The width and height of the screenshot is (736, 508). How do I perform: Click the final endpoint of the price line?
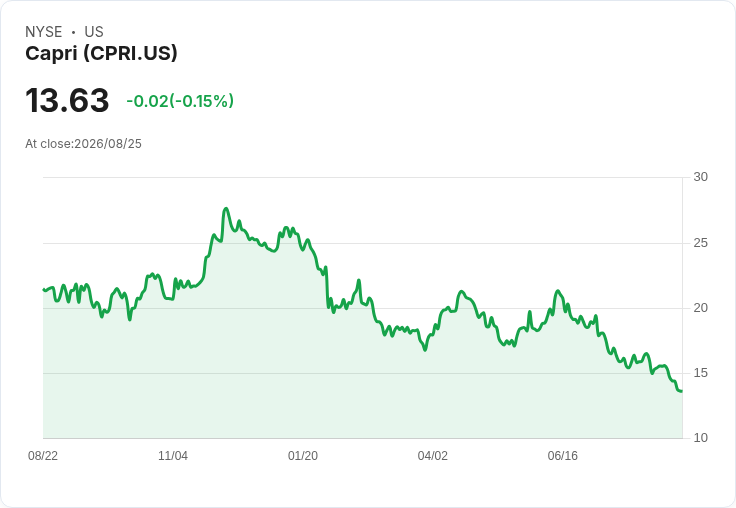click(681, 391)
